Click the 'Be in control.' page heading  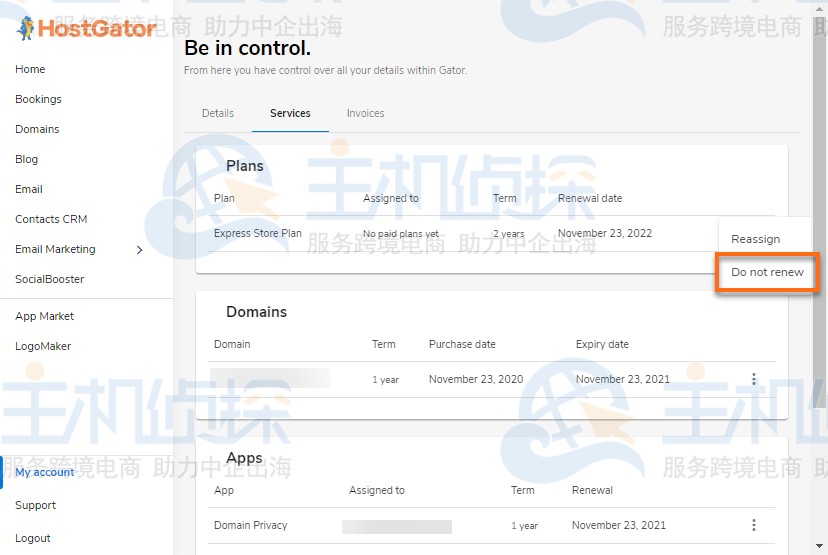coord(248,48)
